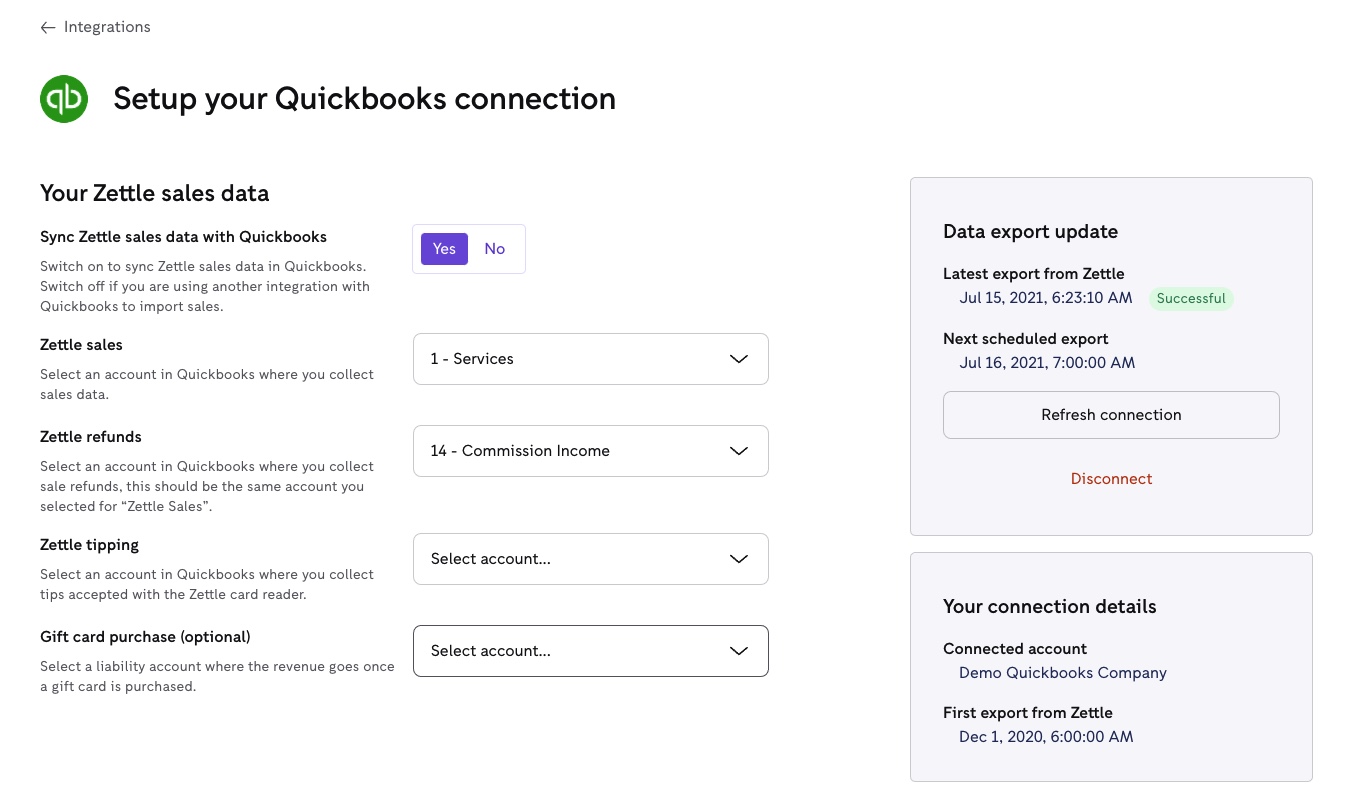The height and width of the screenshot is (804, 1345).
Task: Click the chevron on the Zettle refunds dropdown
Action: 738,451
